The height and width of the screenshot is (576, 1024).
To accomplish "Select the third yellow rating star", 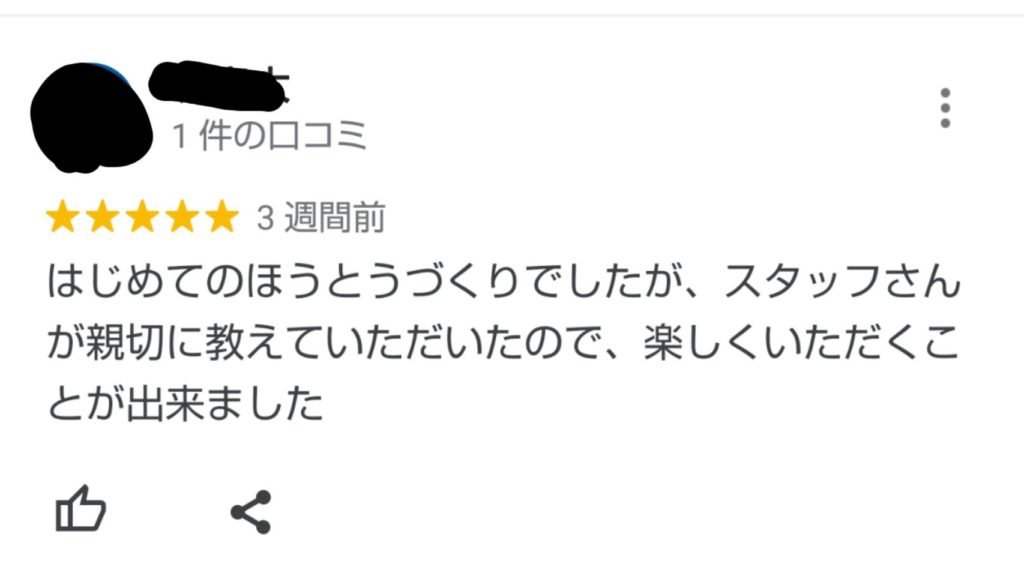I will click(x=142, y=216).
